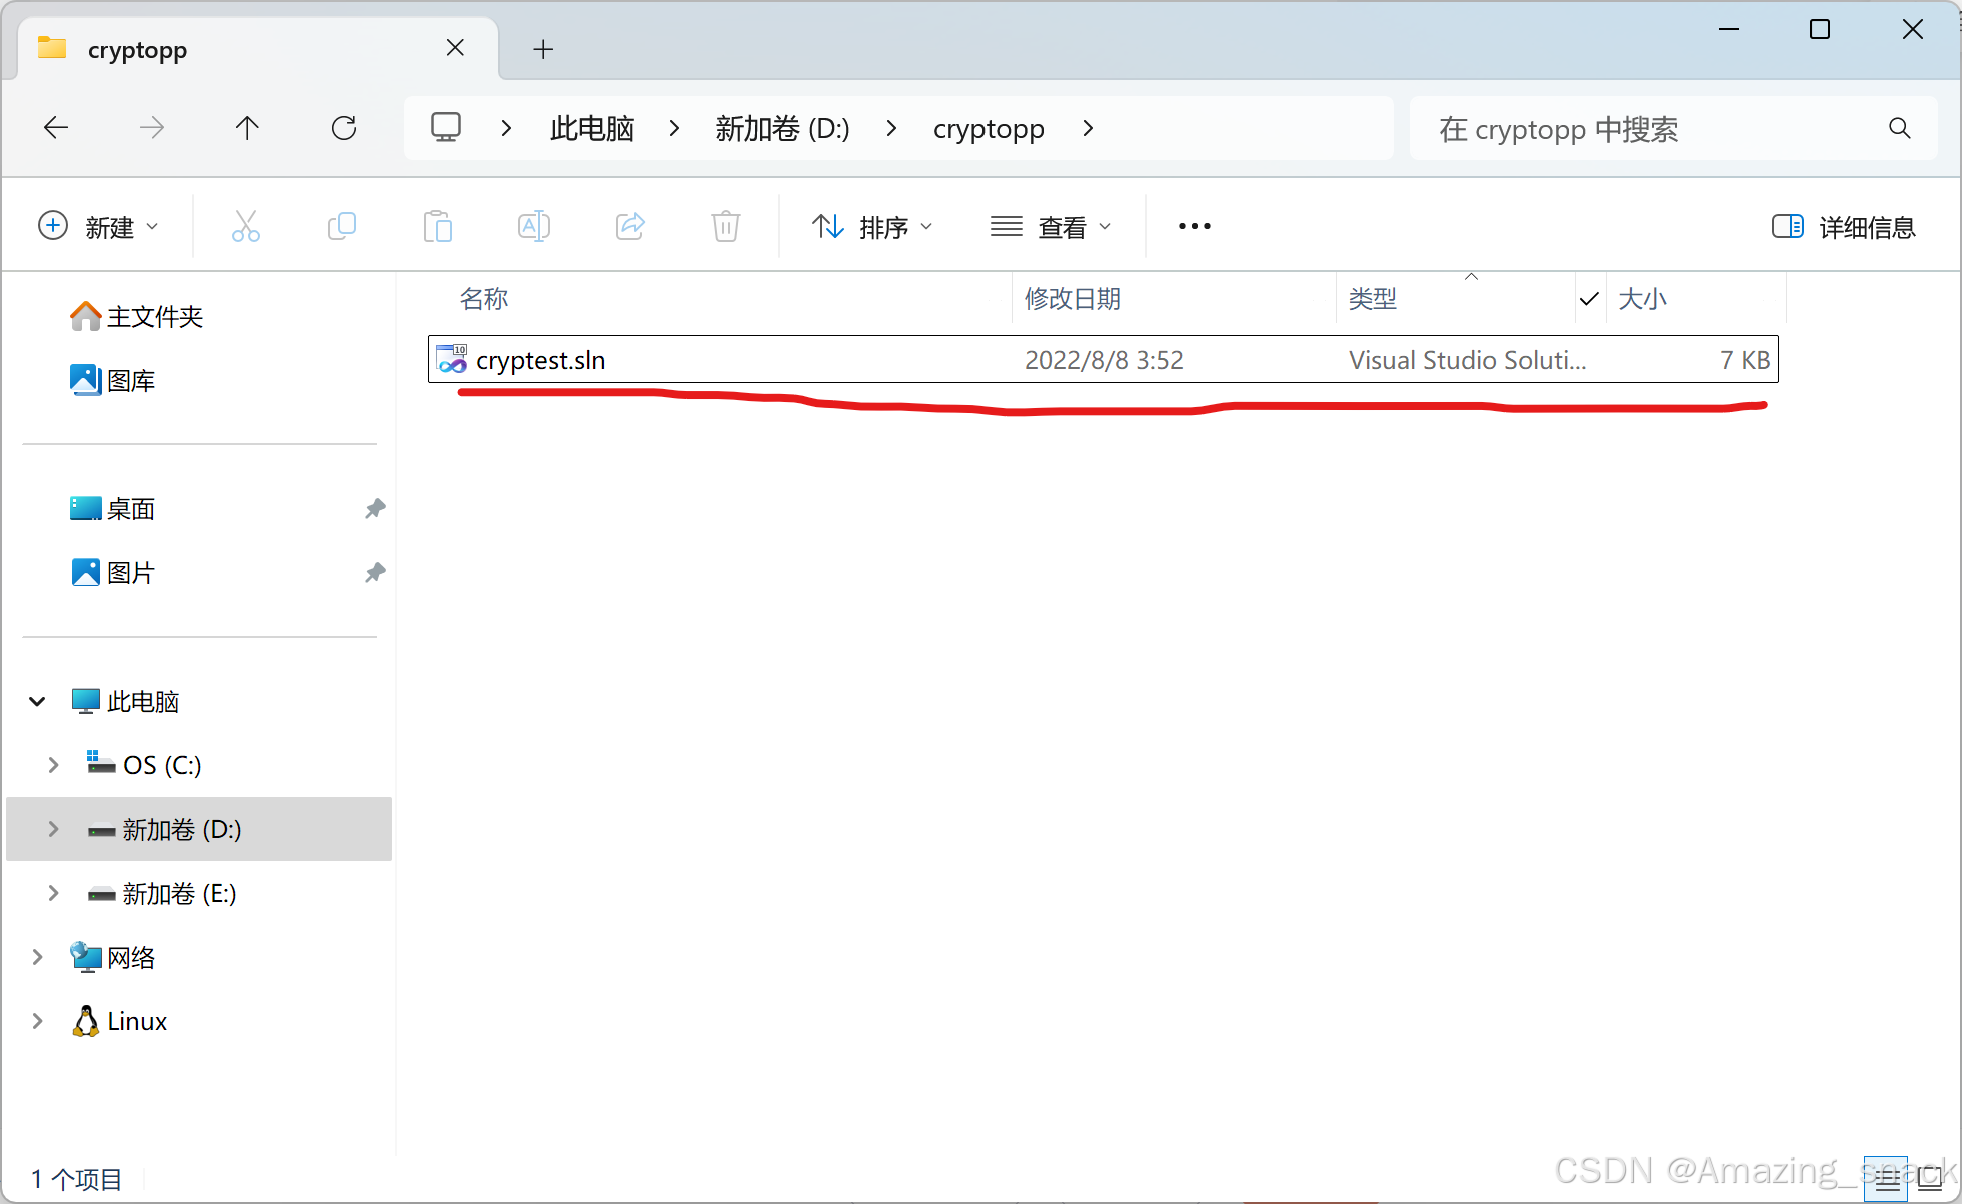1962x1204 pixels.
Task: Open a new File Explorer tab
Action: (542, 48)
